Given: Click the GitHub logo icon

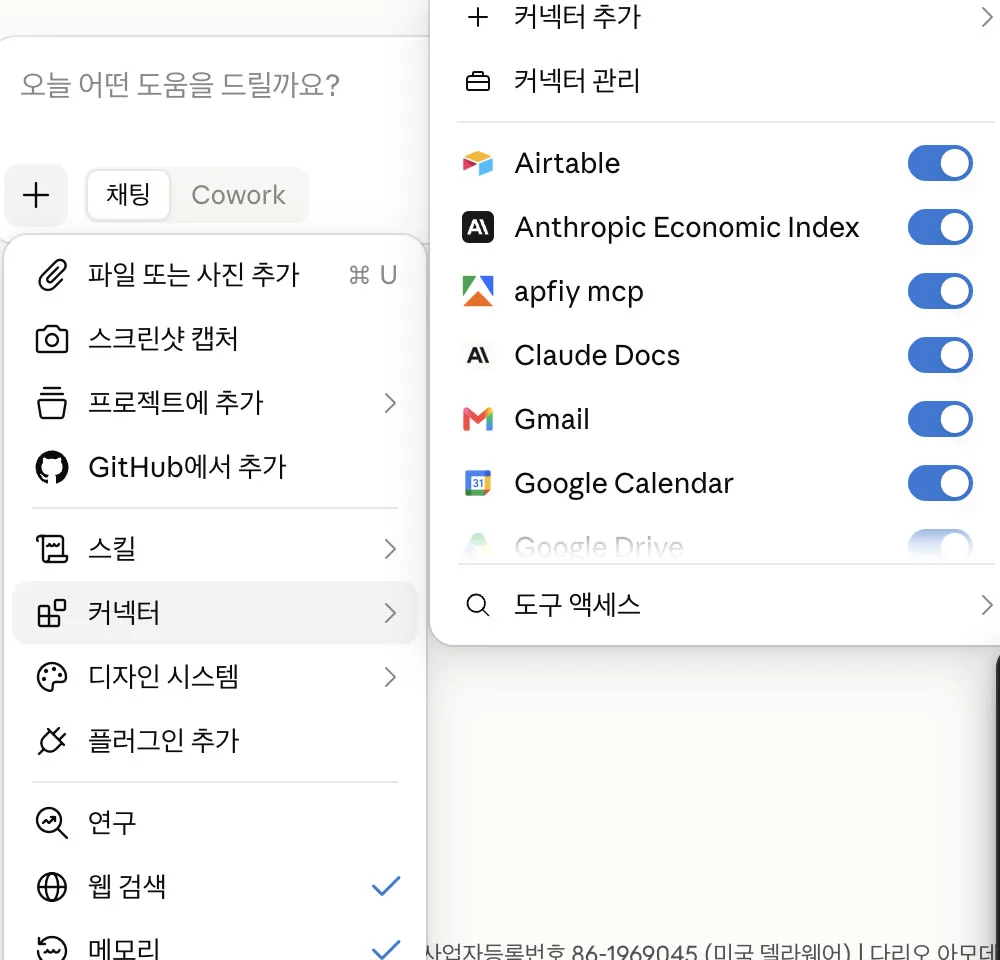Looking at the screenshot, I should pos(52,467).
